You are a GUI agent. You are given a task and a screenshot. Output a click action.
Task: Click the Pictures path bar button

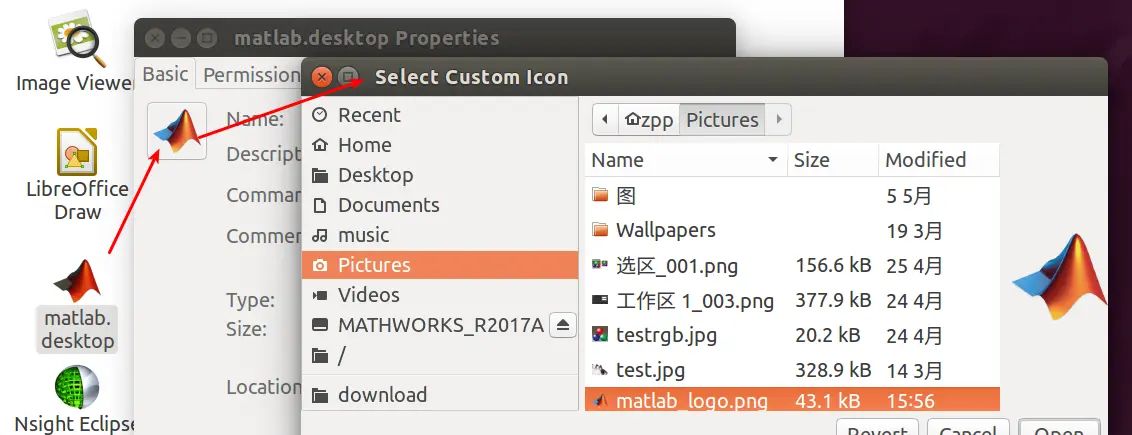pos(722,120)
